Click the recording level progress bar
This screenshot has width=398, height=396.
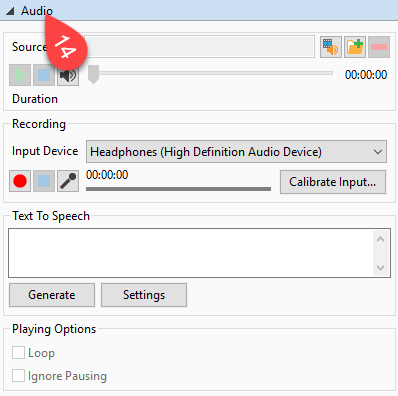click(x=178, y=189)
